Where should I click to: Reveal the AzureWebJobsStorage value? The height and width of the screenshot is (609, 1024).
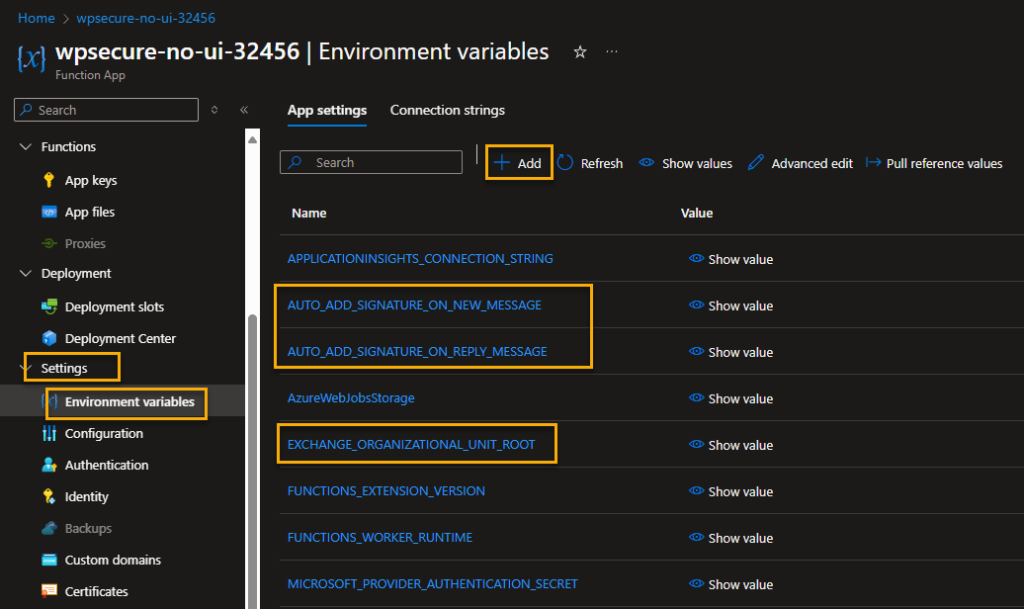(731, 398)
